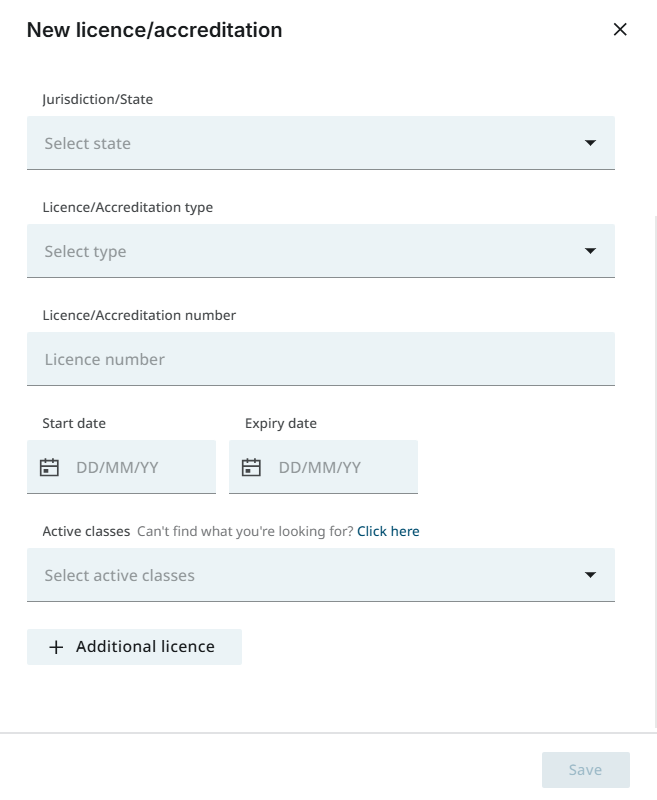Expand the Select active classes arrow
This screenshot has width=657, height=800.
coord(590,575)
